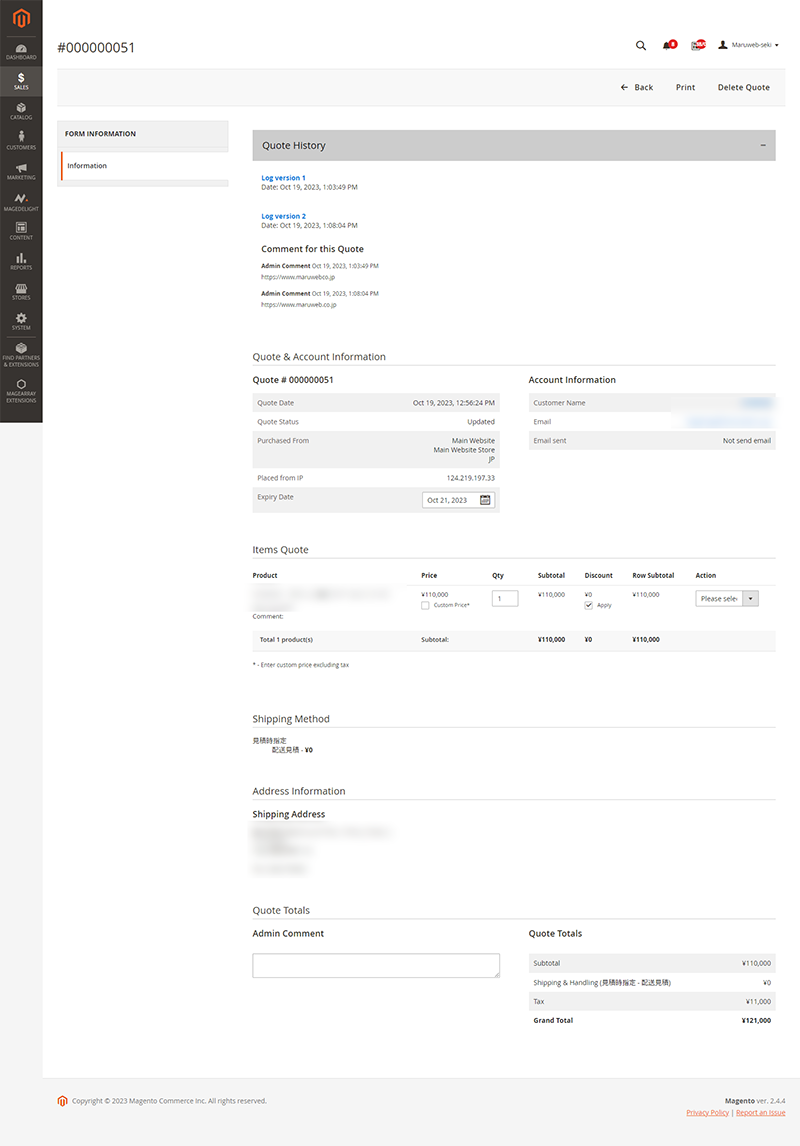
Task: Open the expiry date calendar picker
Action: point(485,500)
